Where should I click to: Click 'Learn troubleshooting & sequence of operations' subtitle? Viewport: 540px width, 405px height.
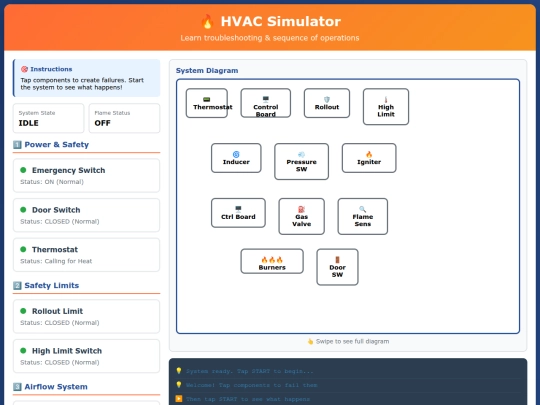click(x=270, y=38)
